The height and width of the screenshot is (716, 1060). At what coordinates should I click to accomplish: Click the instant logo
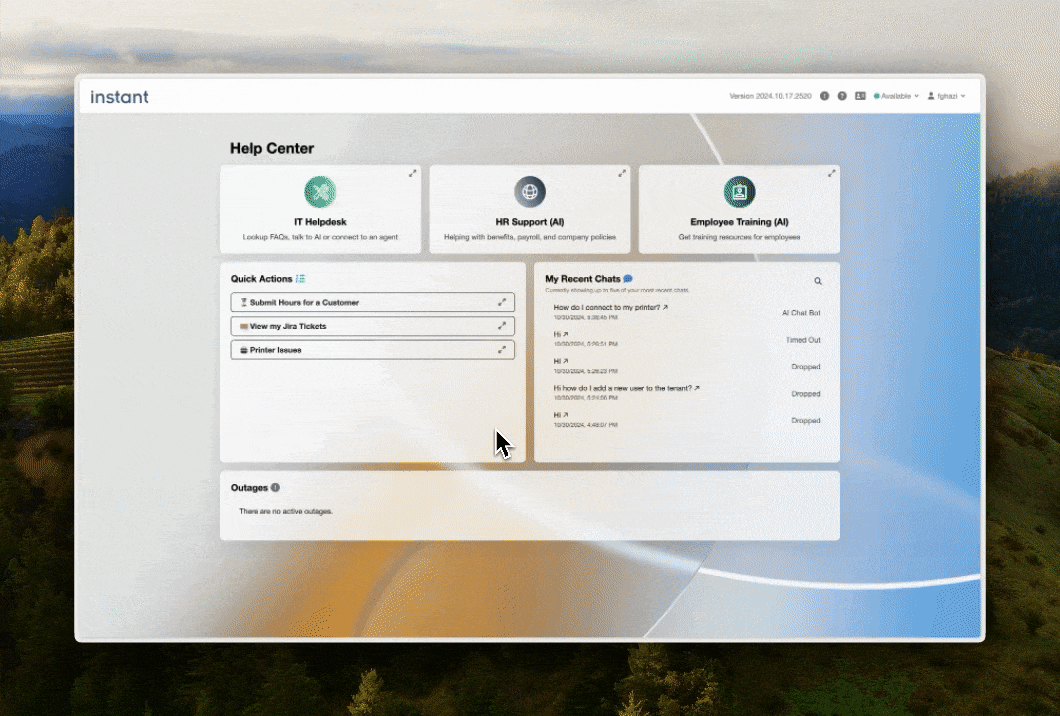pos(120,97)
